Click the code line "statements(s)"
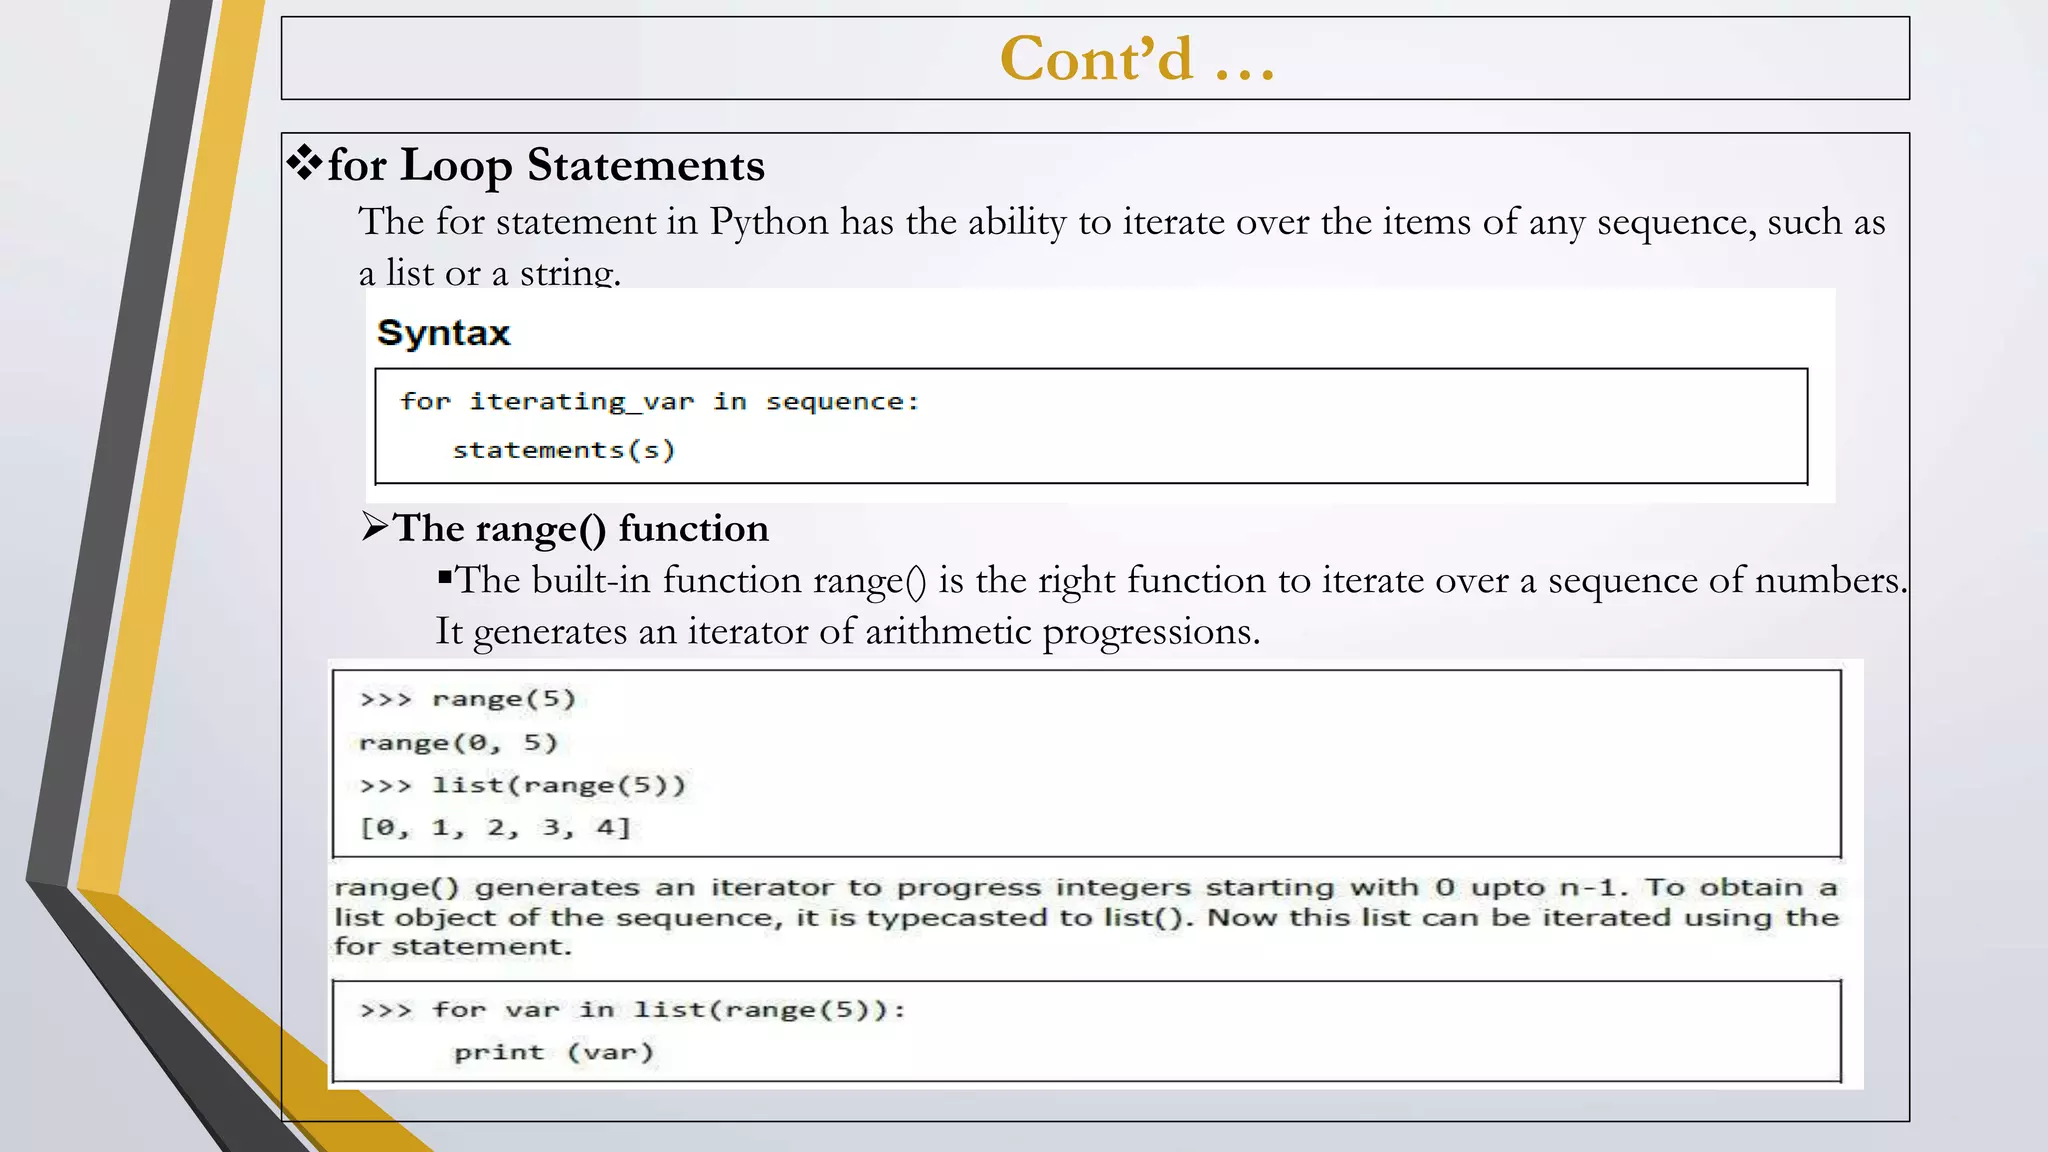The image size is (2048, 1152). (564, 450)
